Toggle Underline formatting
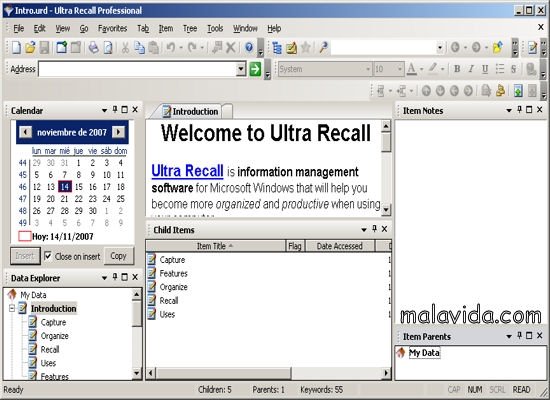The width and height of the screenshot is (550, 400). (485, 69)
